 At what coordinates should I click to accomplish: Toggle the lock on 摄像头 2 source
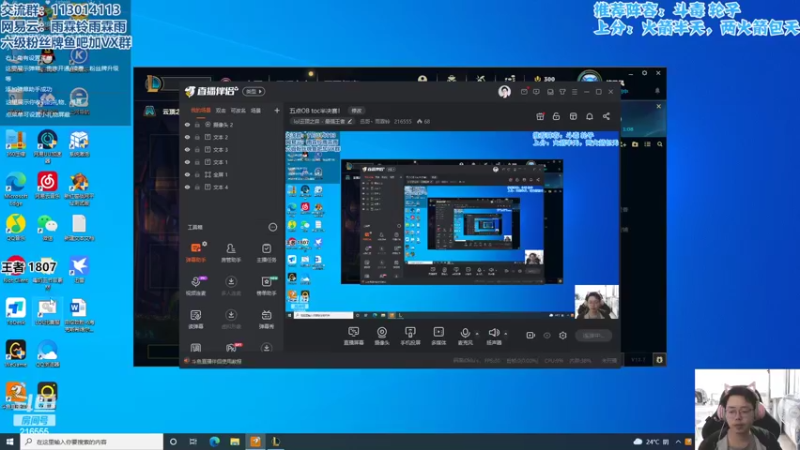point(197,124)
